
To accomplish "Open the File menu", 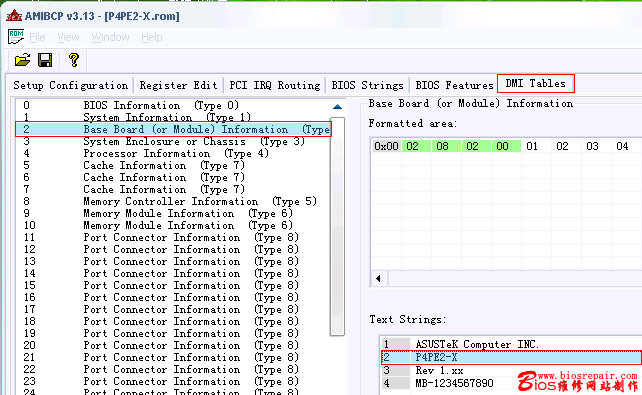I will coord(37,37).
